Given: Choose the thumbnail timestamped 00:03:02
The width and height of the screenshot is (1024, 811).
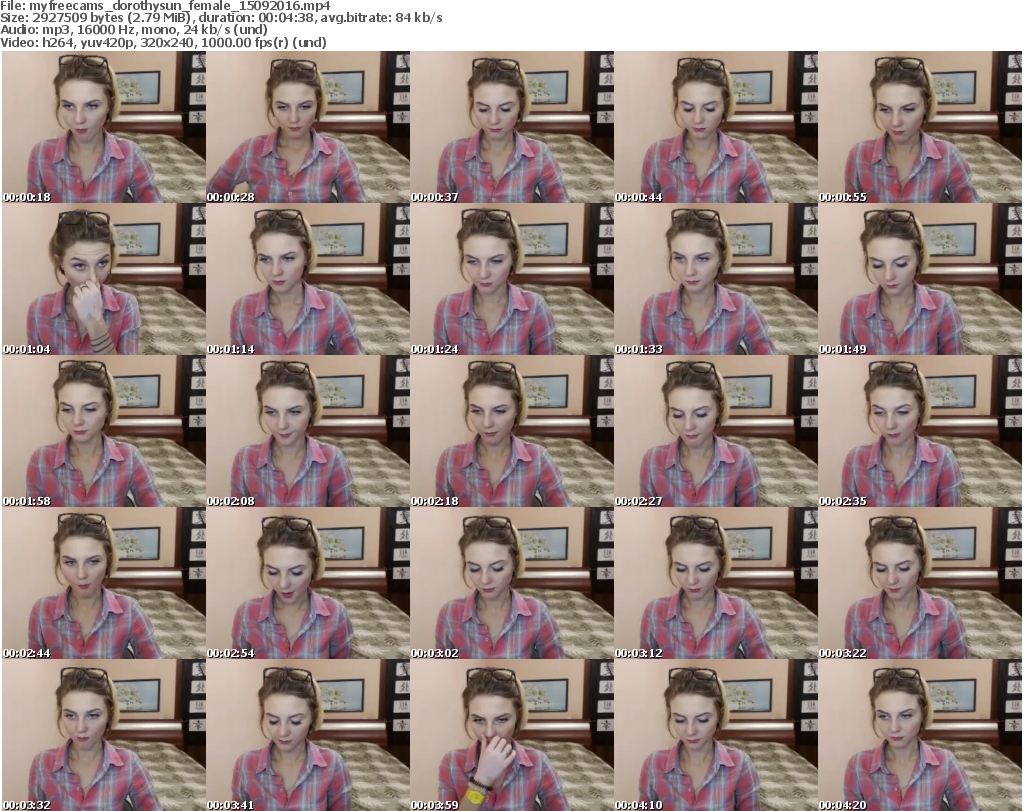Looking at the screenshot, I should (x=511, y=583).
